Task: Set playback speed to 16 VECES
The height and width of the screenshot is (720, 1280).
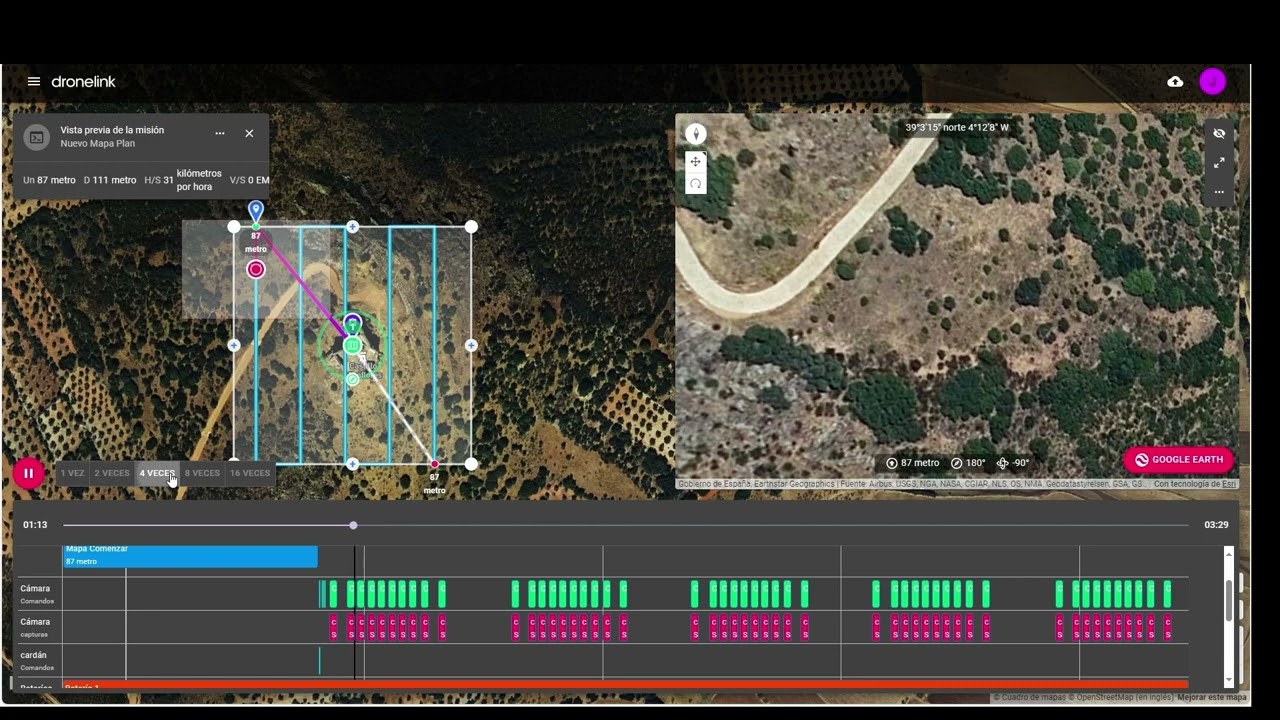Action: 250,473
